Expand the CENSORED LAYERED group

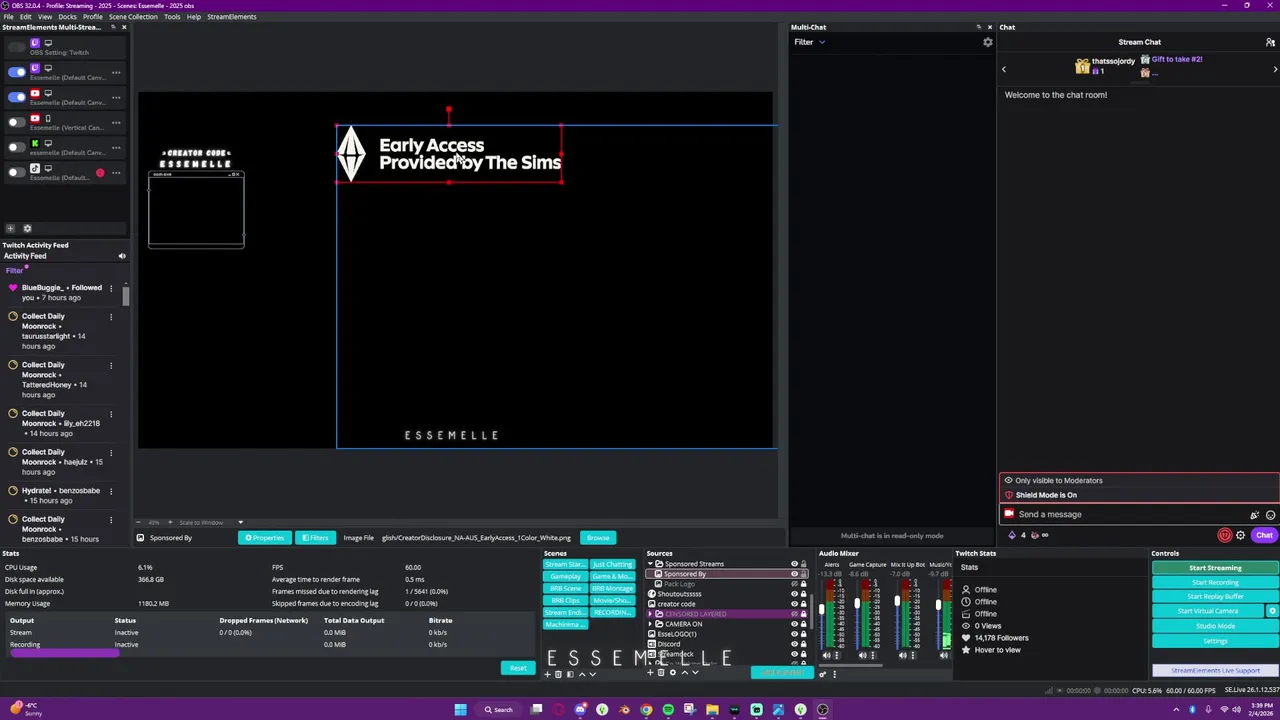pos(650,614)
